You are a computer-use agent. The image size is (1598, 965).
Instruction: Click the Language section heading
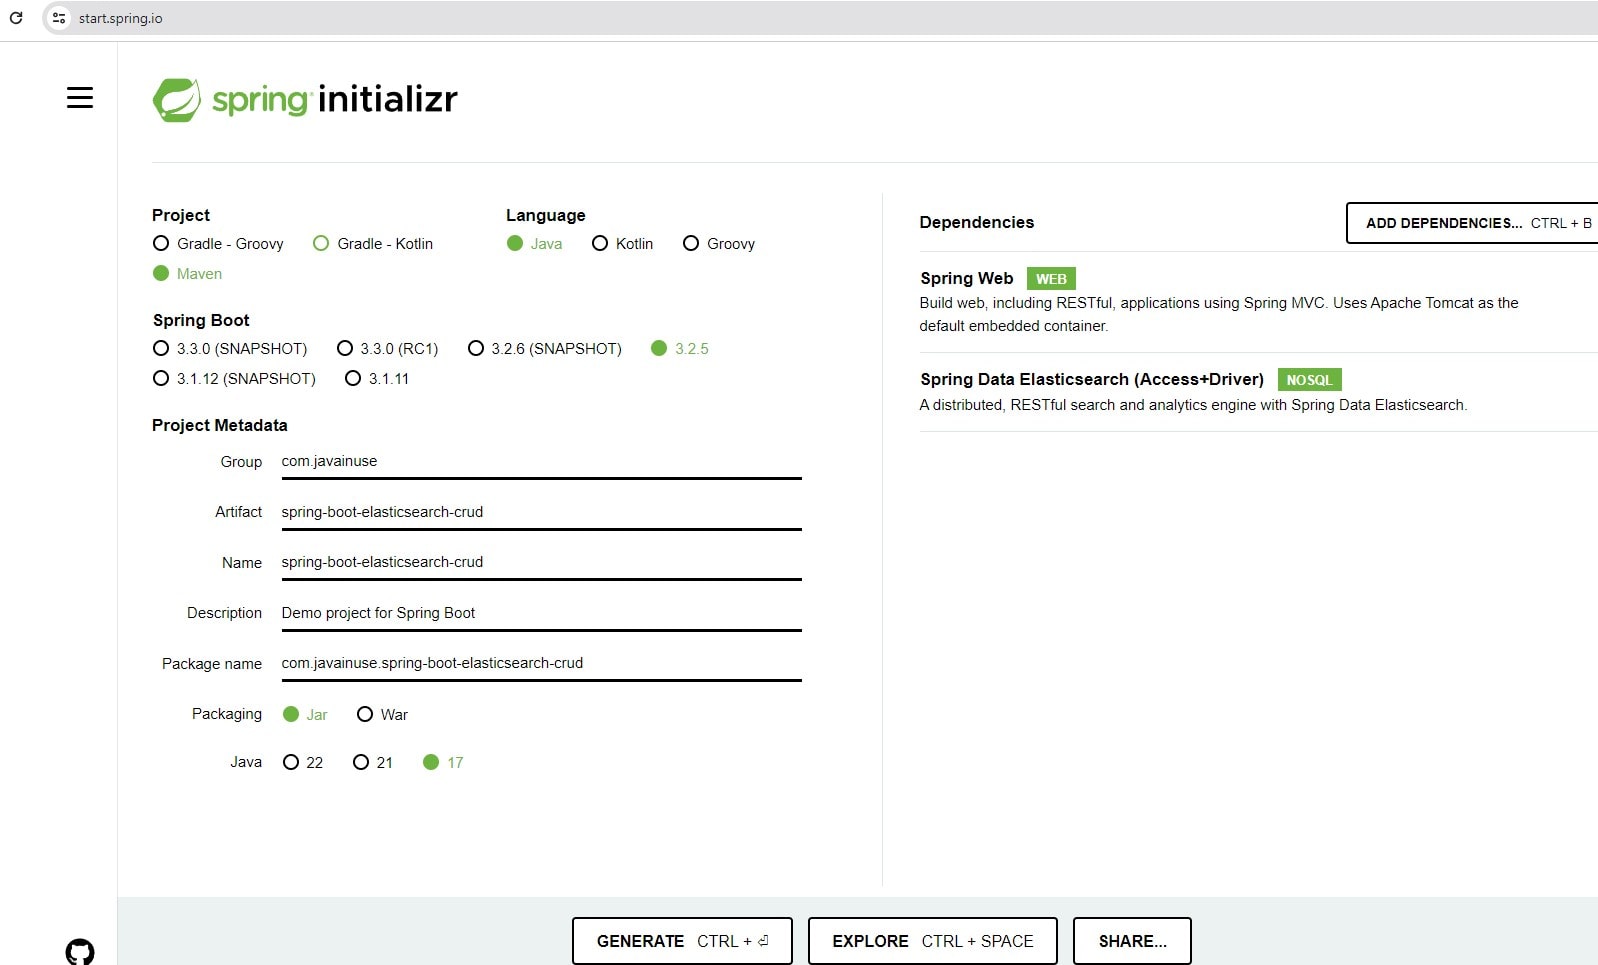[x=546, y=215]
